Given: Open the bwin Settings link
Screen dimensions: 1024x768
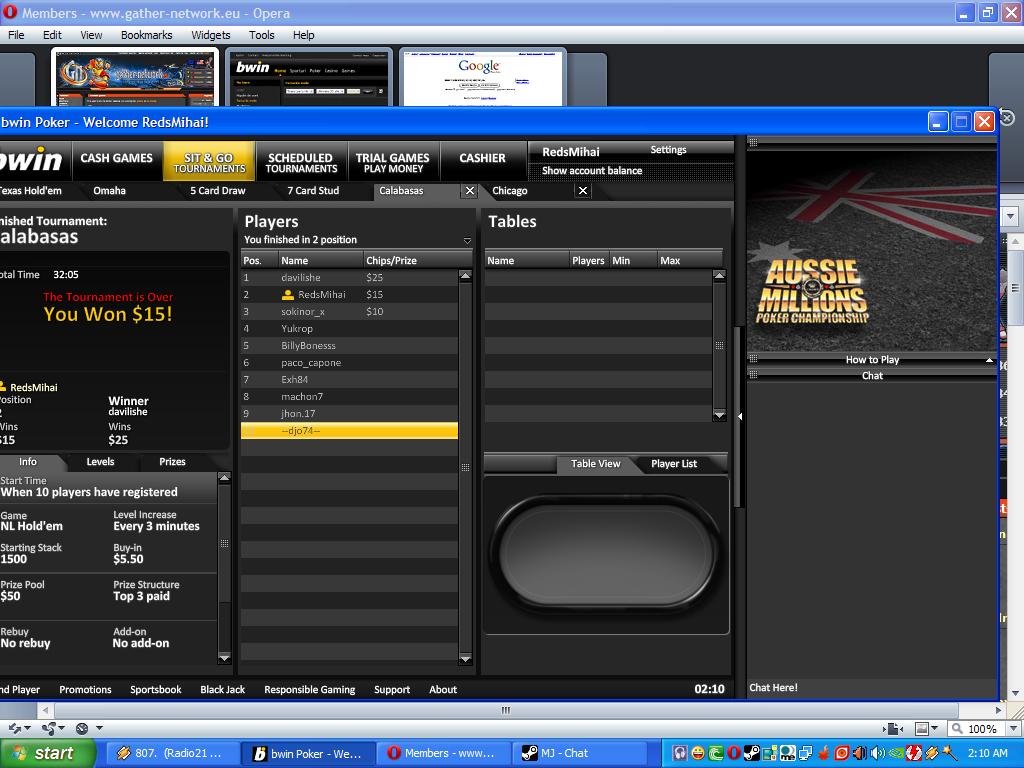Looking at the screenshot, I should (x=668, y=150).
